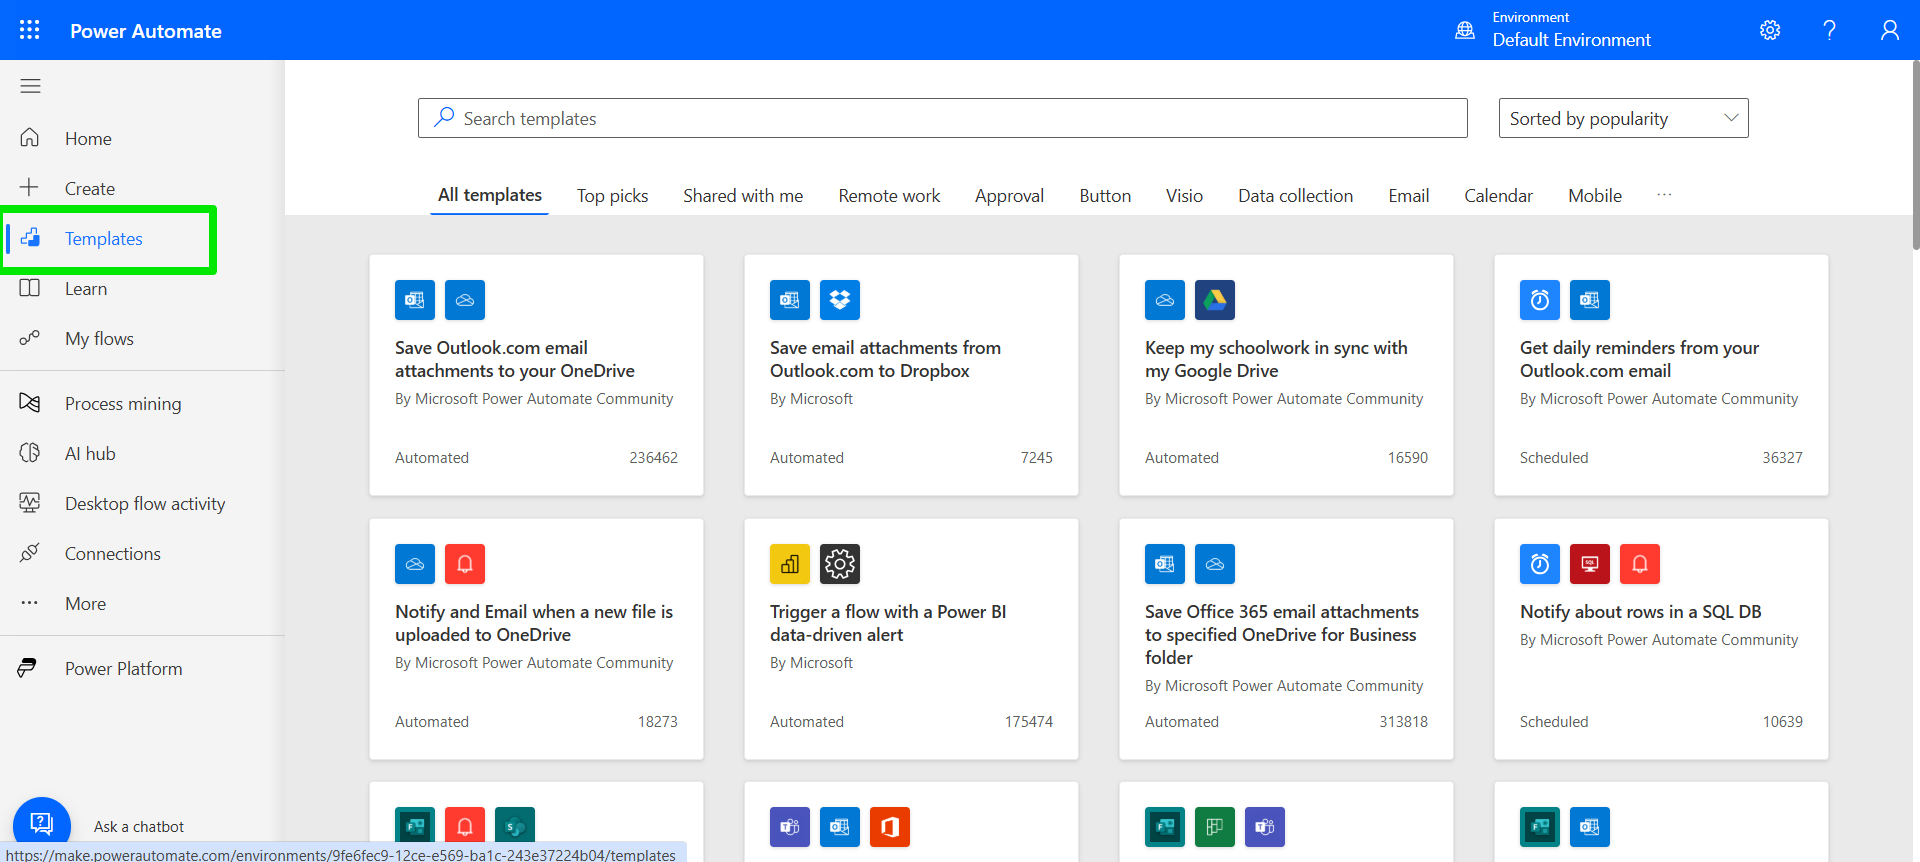Viewport: 1920px width, 862px height.
Task: Click the Search templates input field
Action: coord(943,118)
